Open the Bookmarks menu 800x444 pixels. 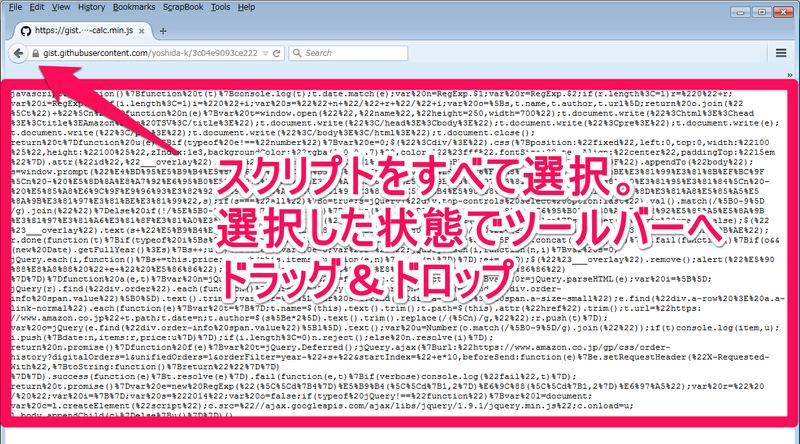coord(134,7)
